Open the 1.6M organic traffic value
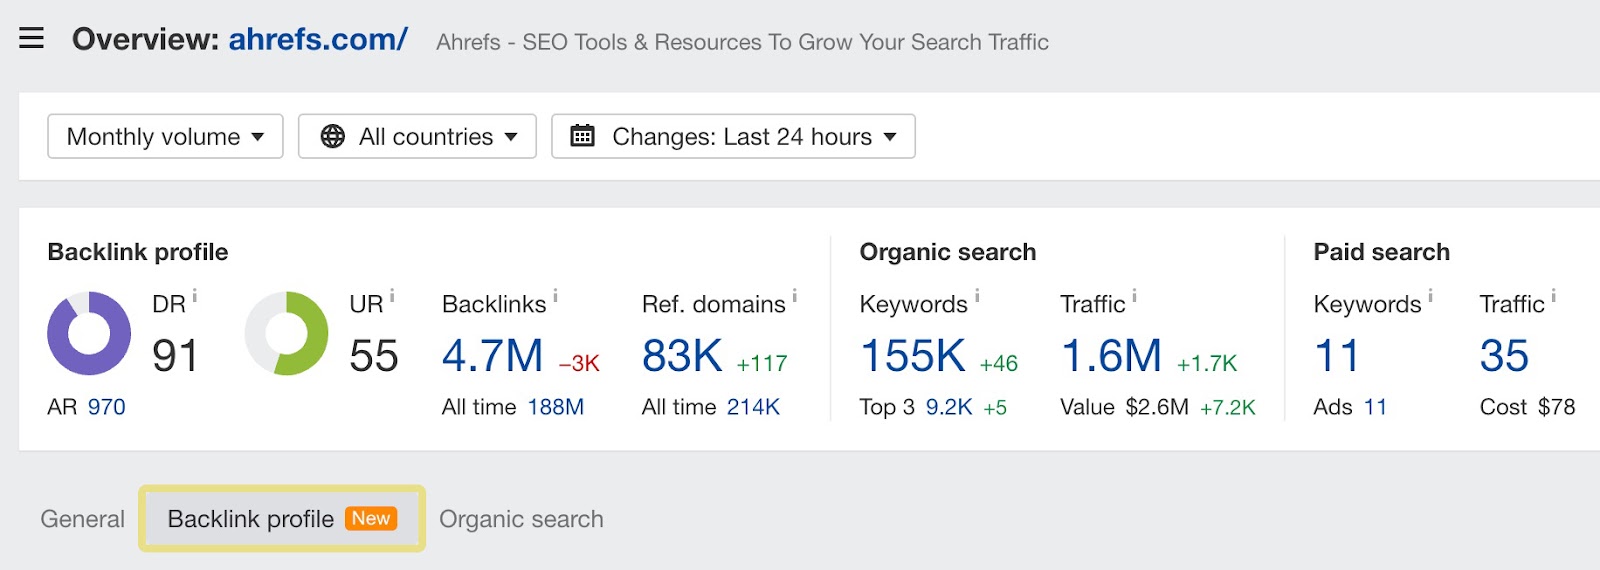Screen dimensions: 1600x570 pos(1111,356)
